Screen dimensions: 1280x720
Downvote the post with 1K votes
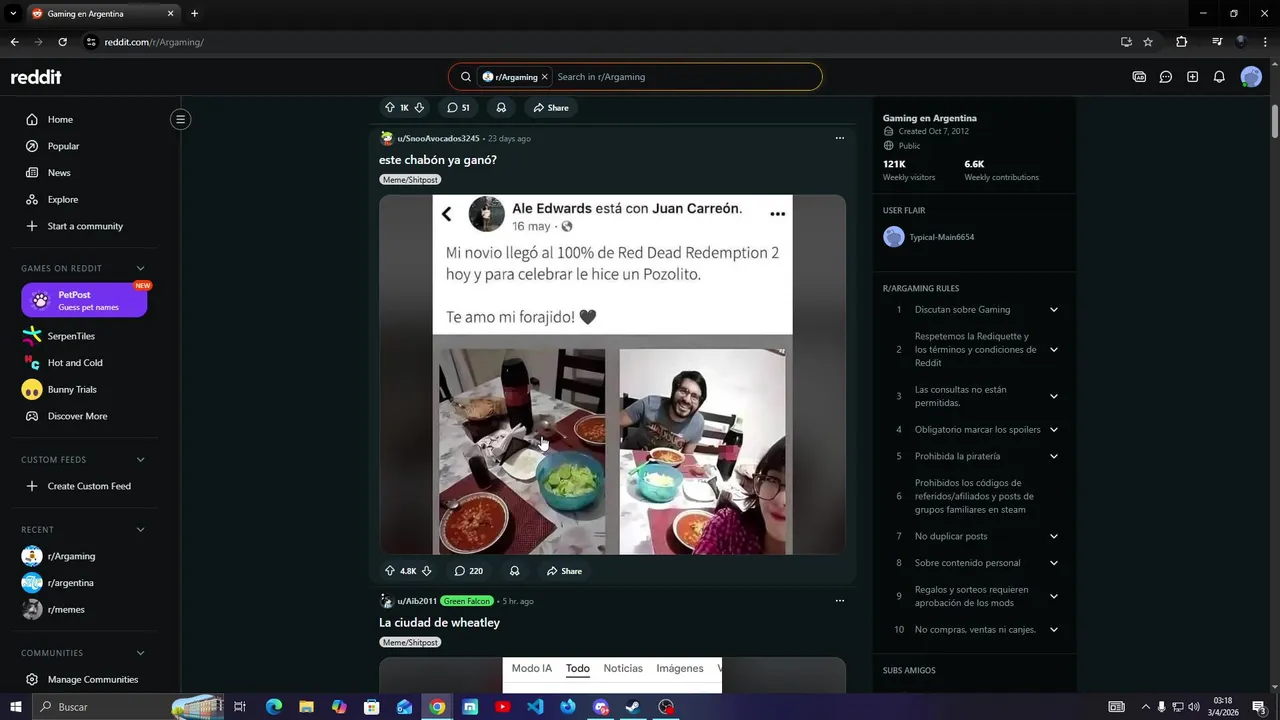pyautogui.click(x=419, y=107)
